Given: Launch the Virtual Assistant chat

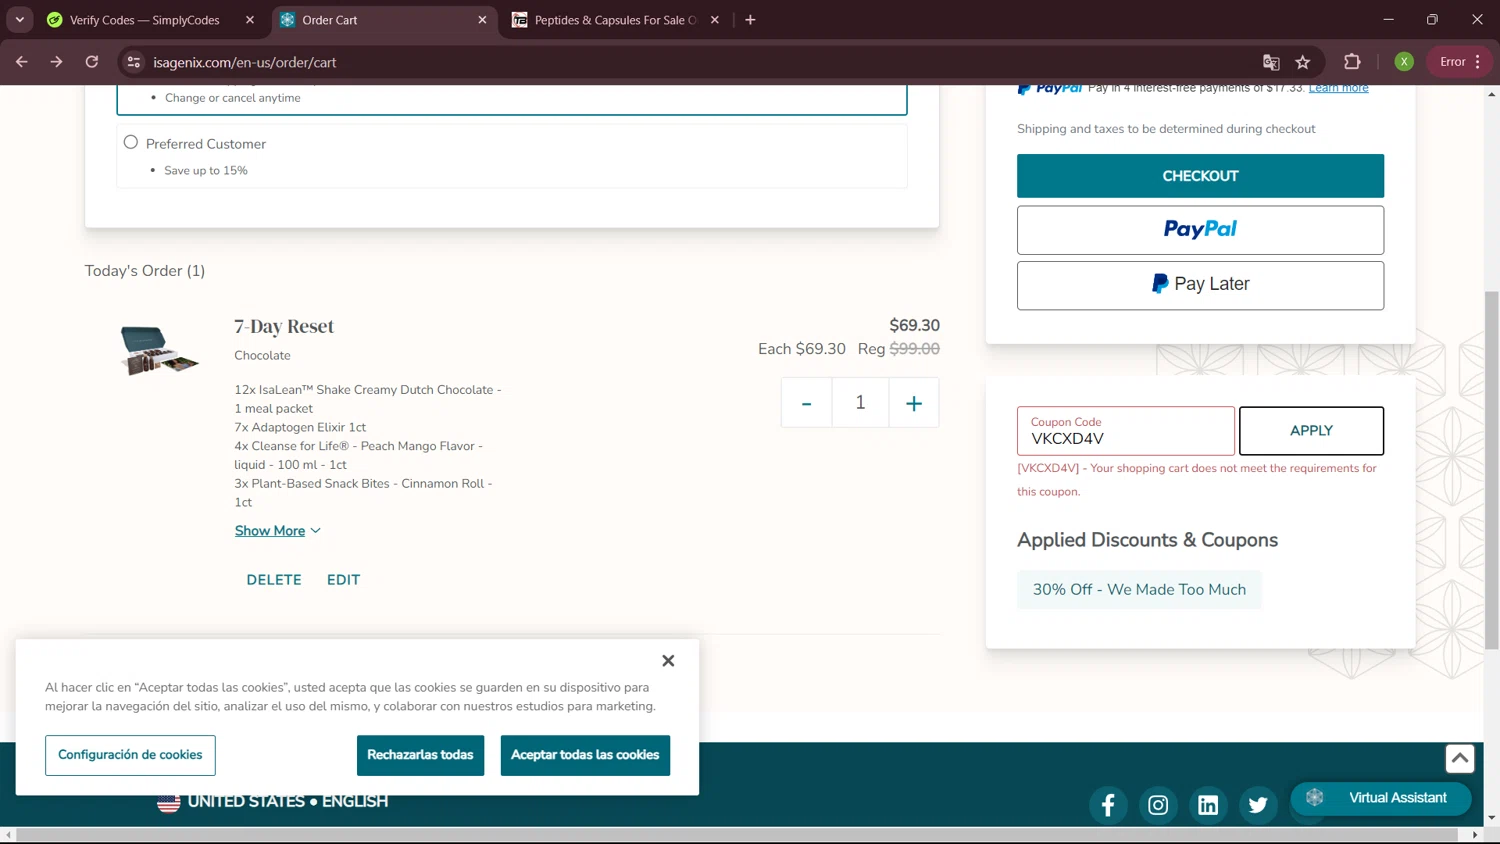Looking at the screenshot, I should (1381, 798).
